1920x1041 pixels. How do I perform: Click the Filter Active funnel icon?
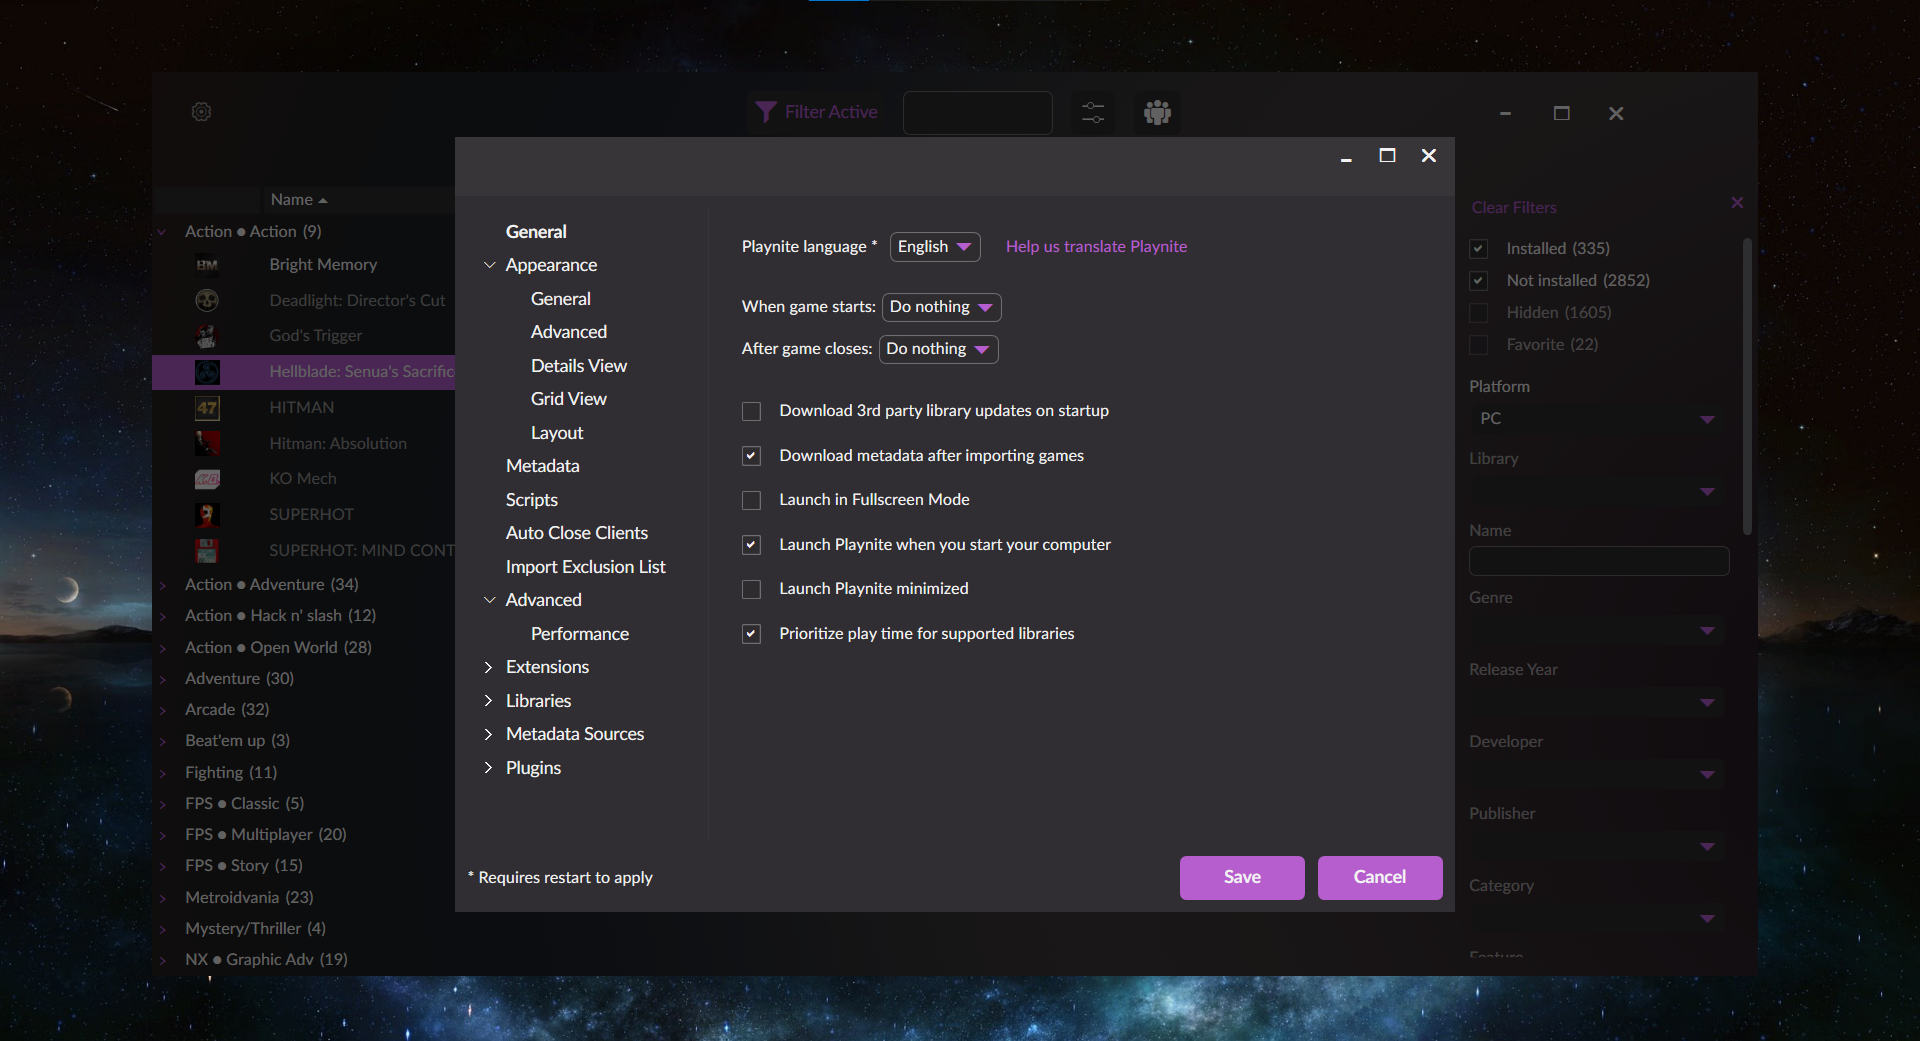click(x=766, y=112)
